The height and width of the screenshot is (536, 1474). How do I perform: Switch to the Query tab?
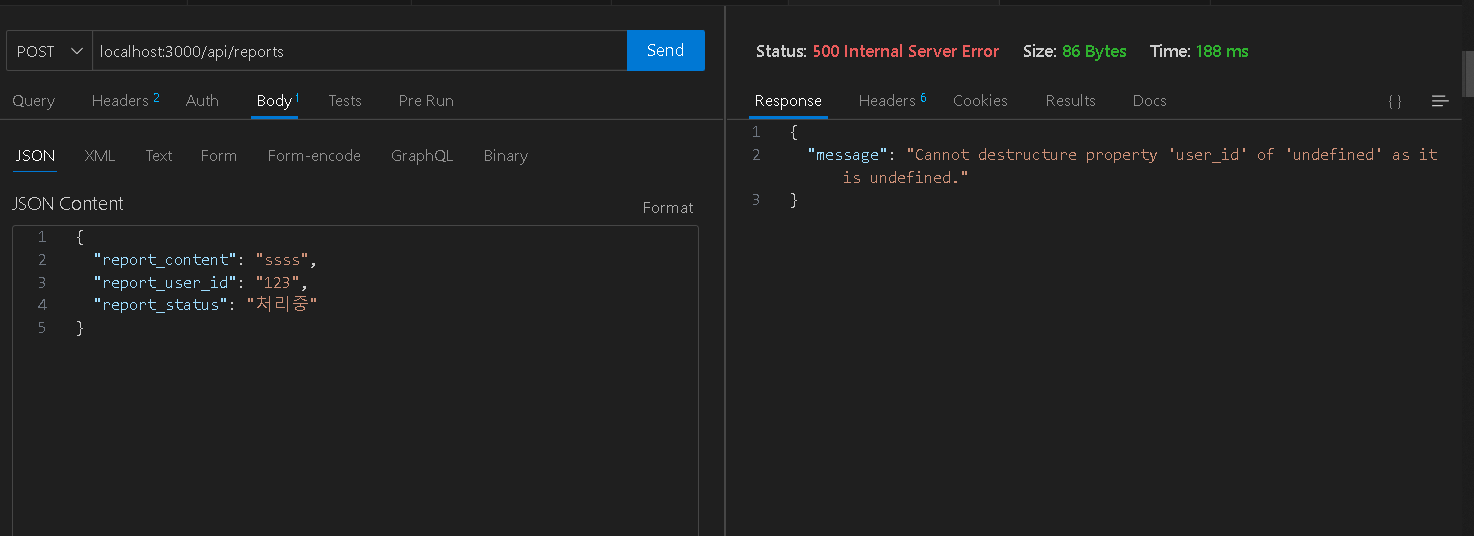34,101
